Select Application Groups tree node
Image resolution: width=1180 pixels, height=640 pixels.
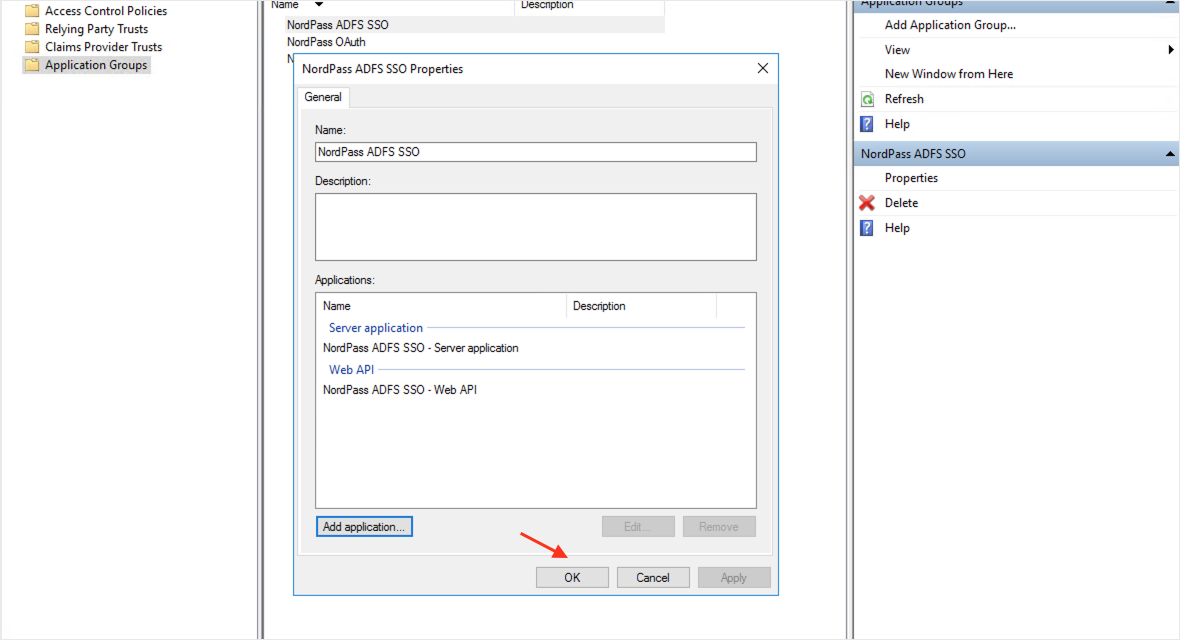[96, 65]
